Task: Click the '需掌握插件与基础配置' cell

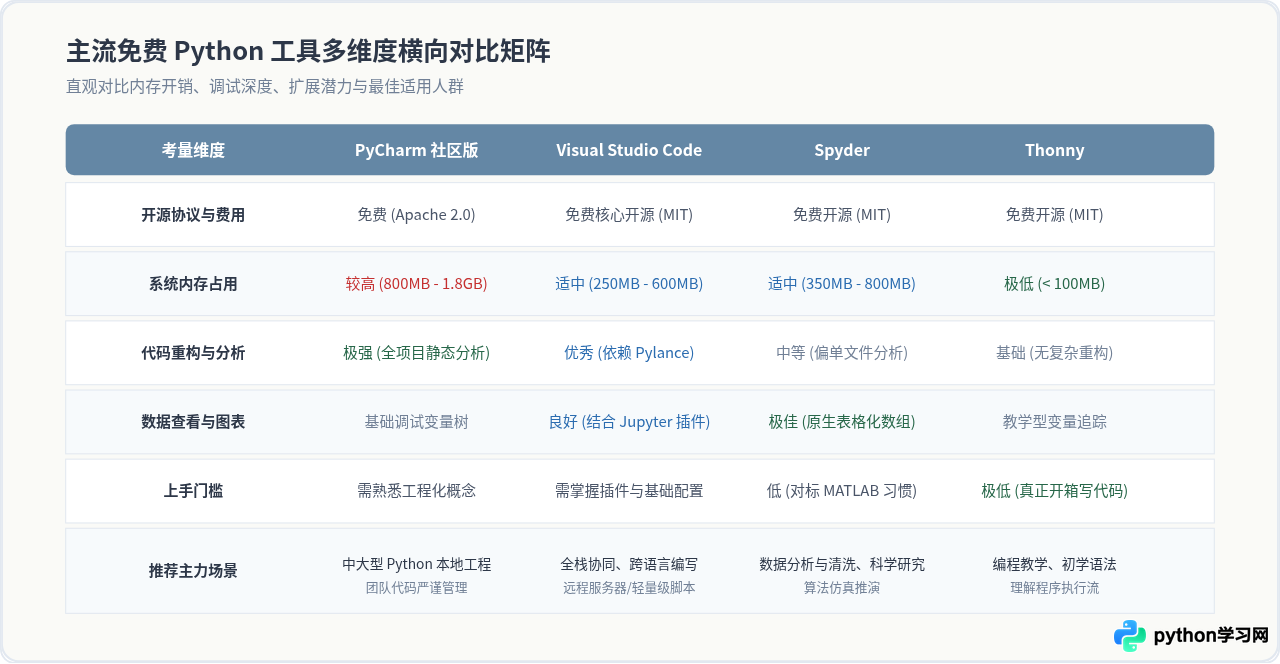Action: (x=629, y=491)
